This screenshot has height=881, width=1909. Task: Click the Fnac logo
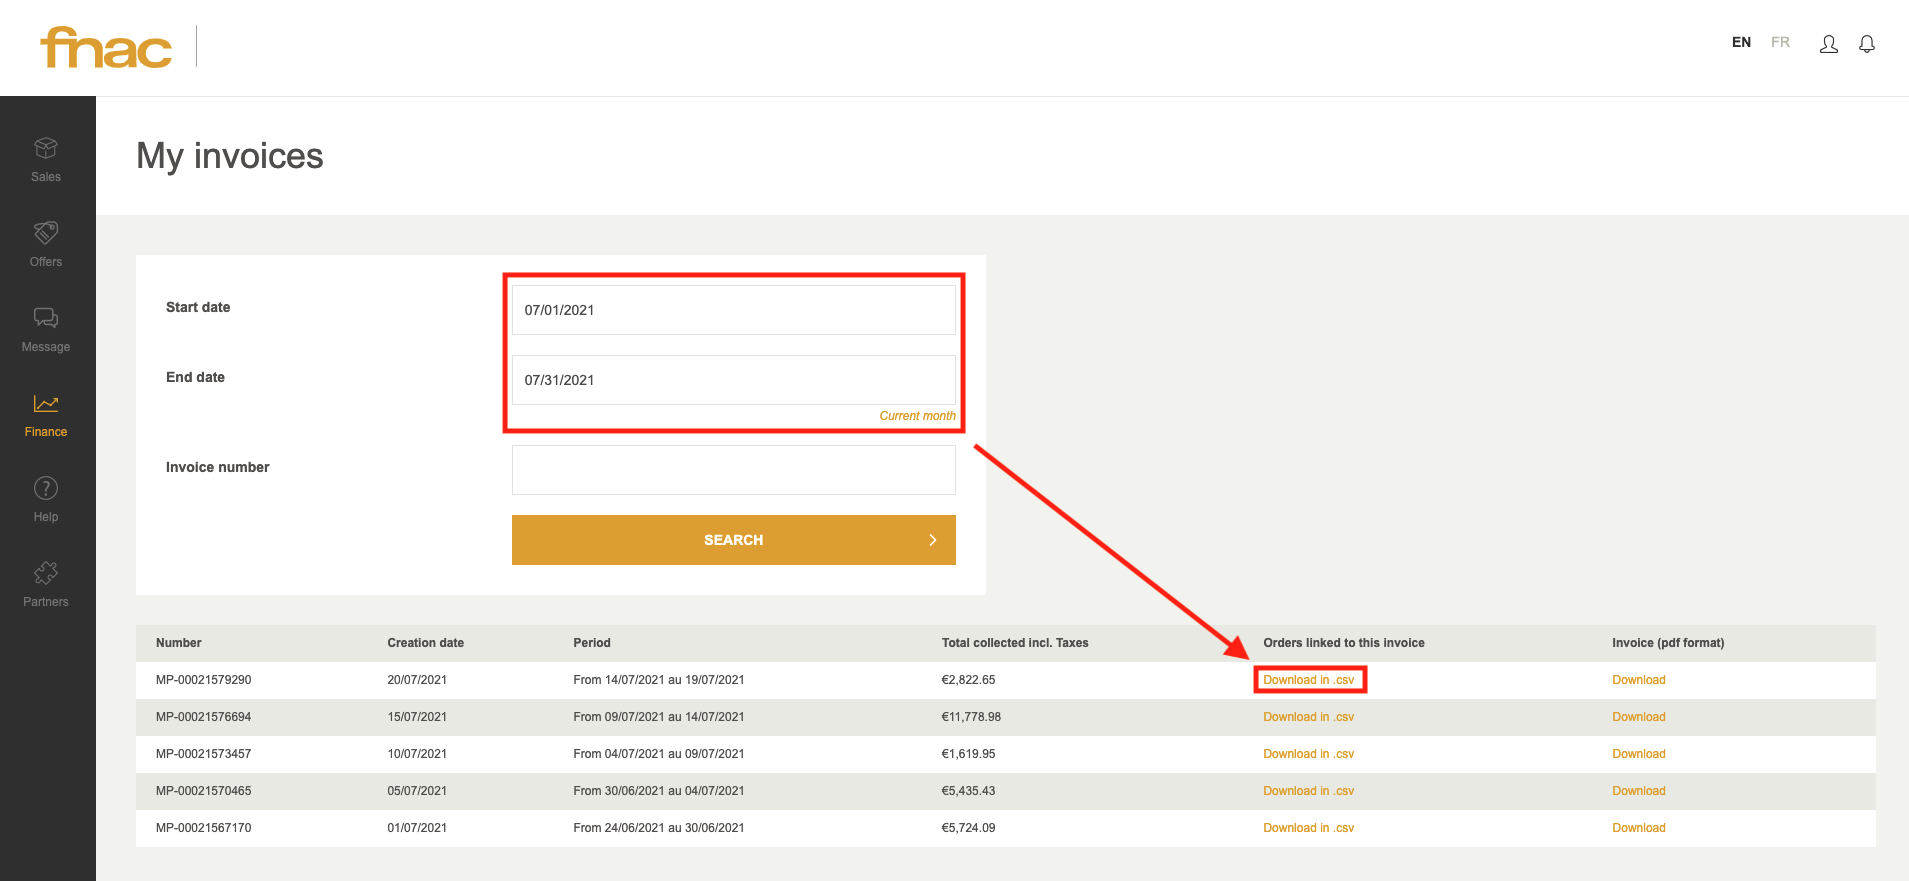106,47
